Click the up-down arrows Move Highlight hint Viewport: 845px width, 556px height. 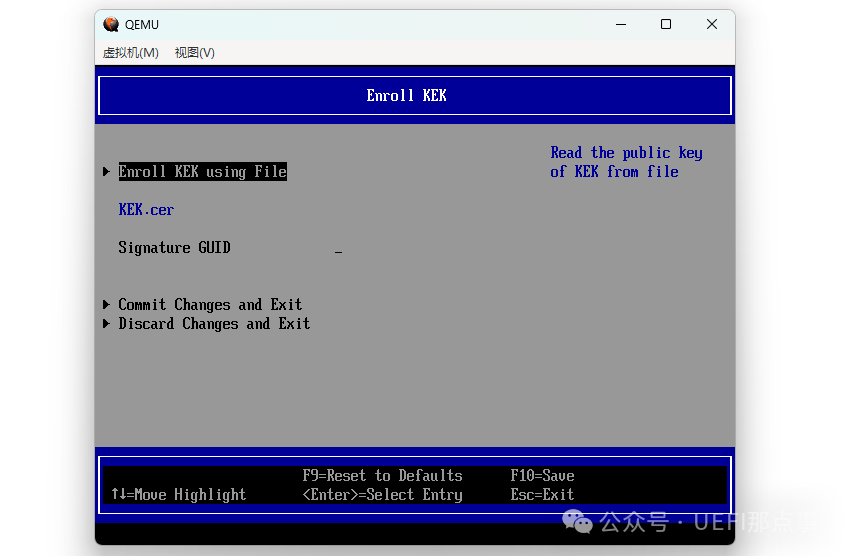pyautogui.click(x=178, y=495)
